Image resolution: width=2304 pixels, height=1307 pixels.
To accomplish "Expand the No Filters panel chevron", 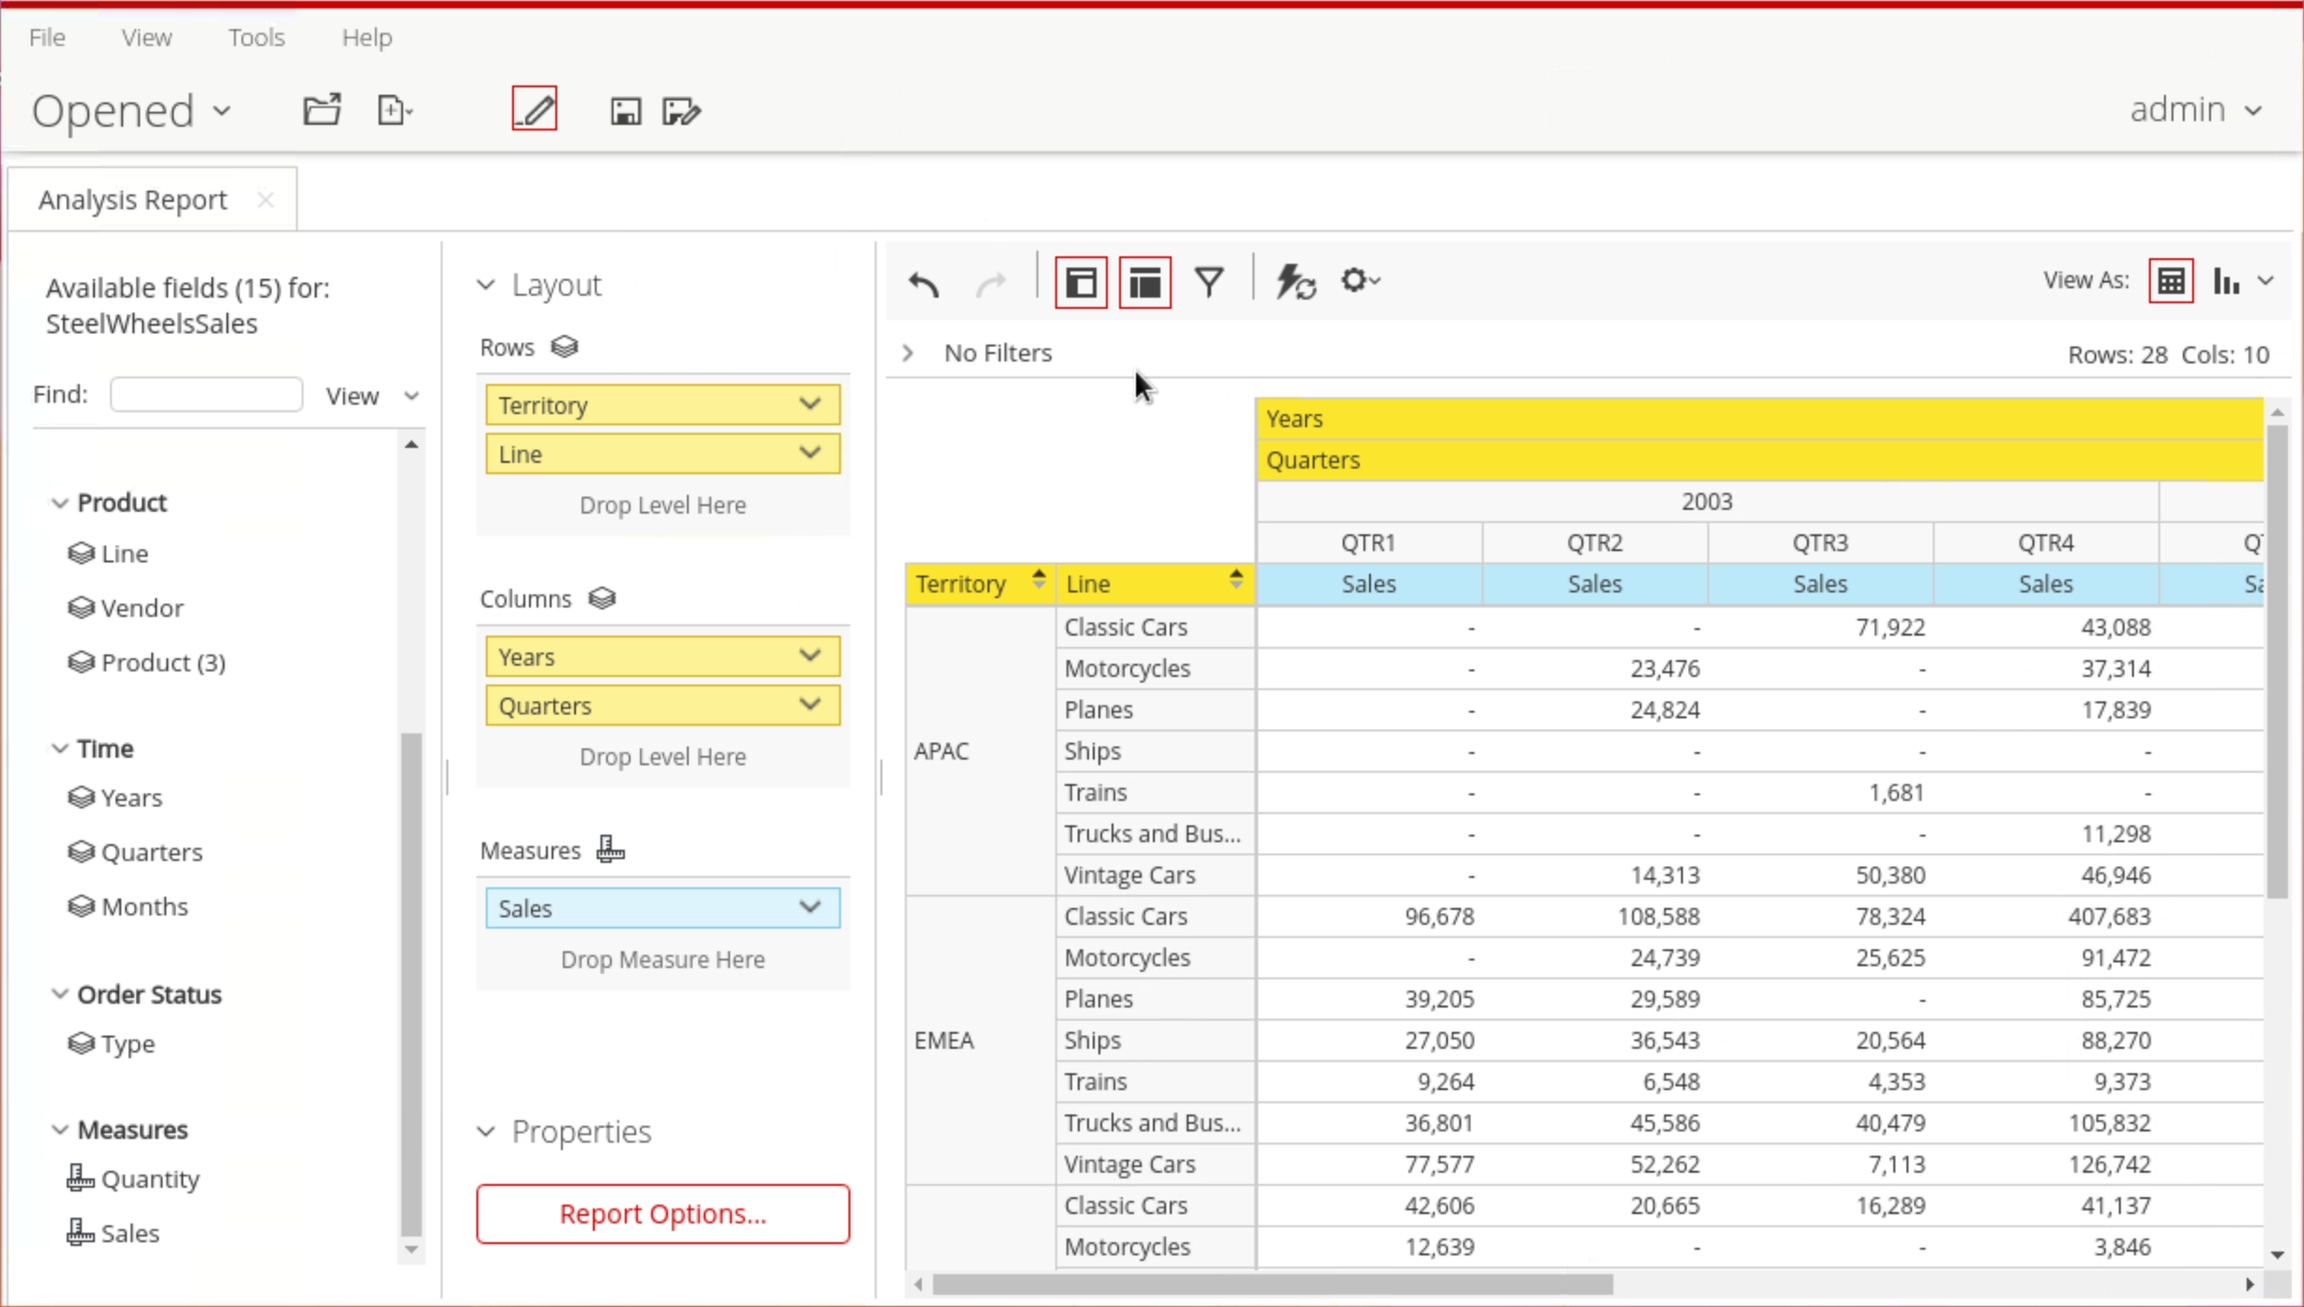I will coord(908,353).
